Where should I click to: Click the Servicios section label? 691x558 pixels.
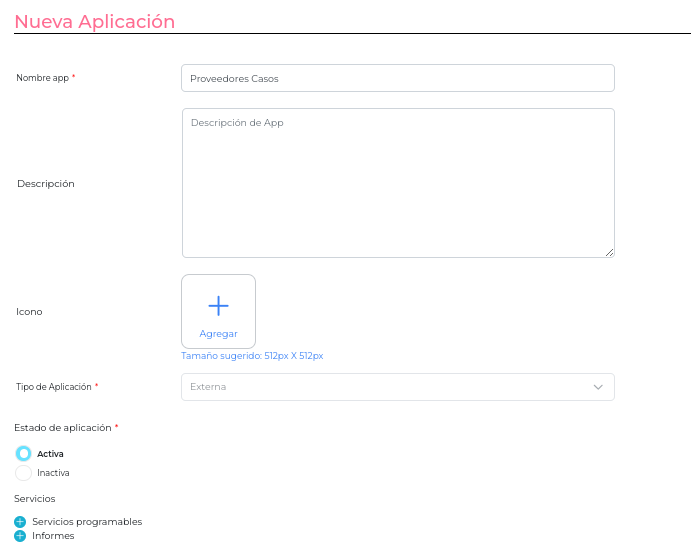point(35,498)
